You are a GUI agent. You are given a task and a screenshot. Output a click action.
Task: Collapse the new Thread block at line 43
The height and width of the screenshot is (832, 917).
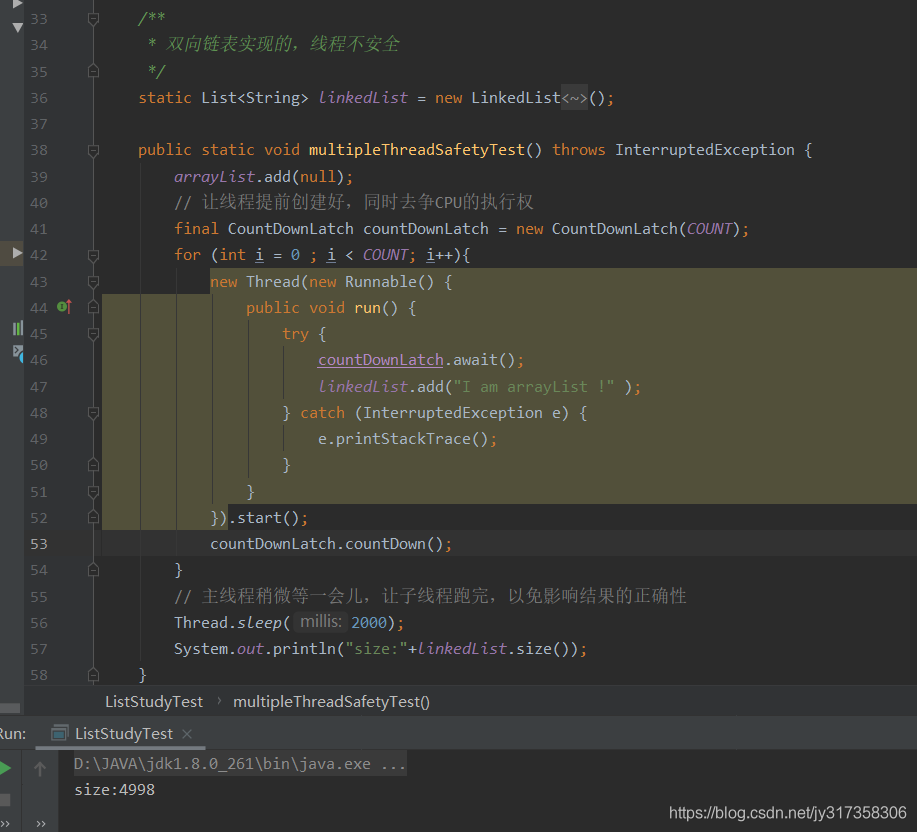point(93,281)
